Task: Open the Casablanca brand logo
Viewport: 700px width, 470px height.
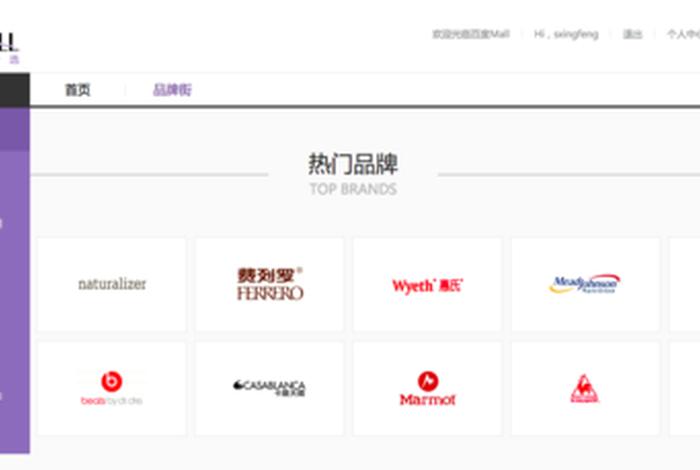Action: (x=270, y=388)
